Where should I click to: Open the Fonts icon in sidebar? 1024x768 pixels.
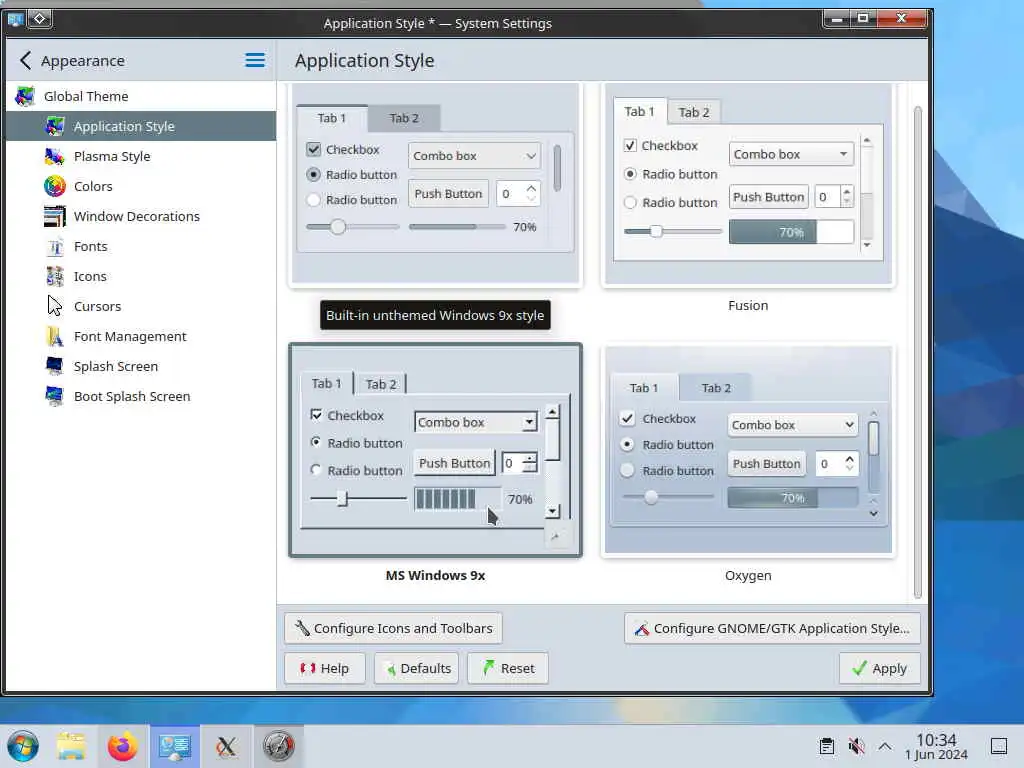point(55,246)
